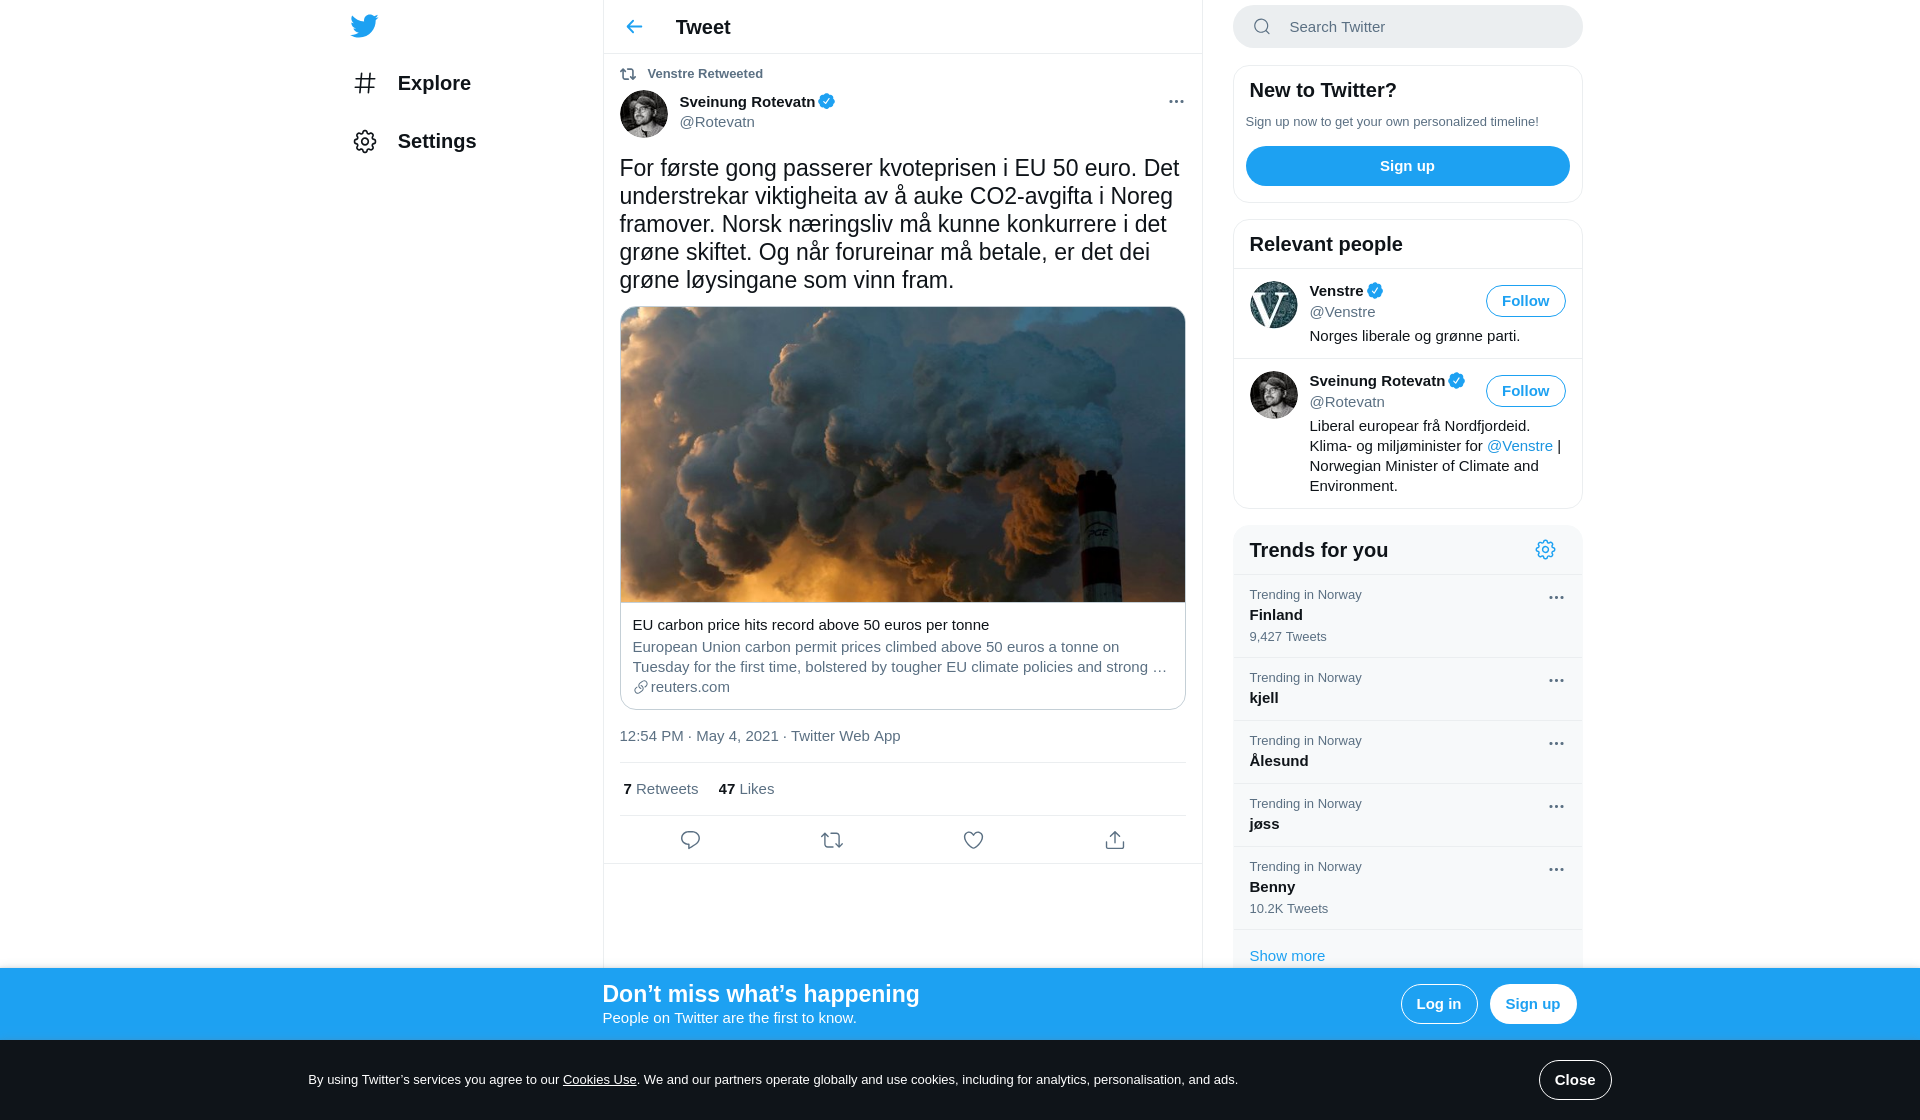
Task: Open more options for Ålesund trend
Action: [1556, 743]
